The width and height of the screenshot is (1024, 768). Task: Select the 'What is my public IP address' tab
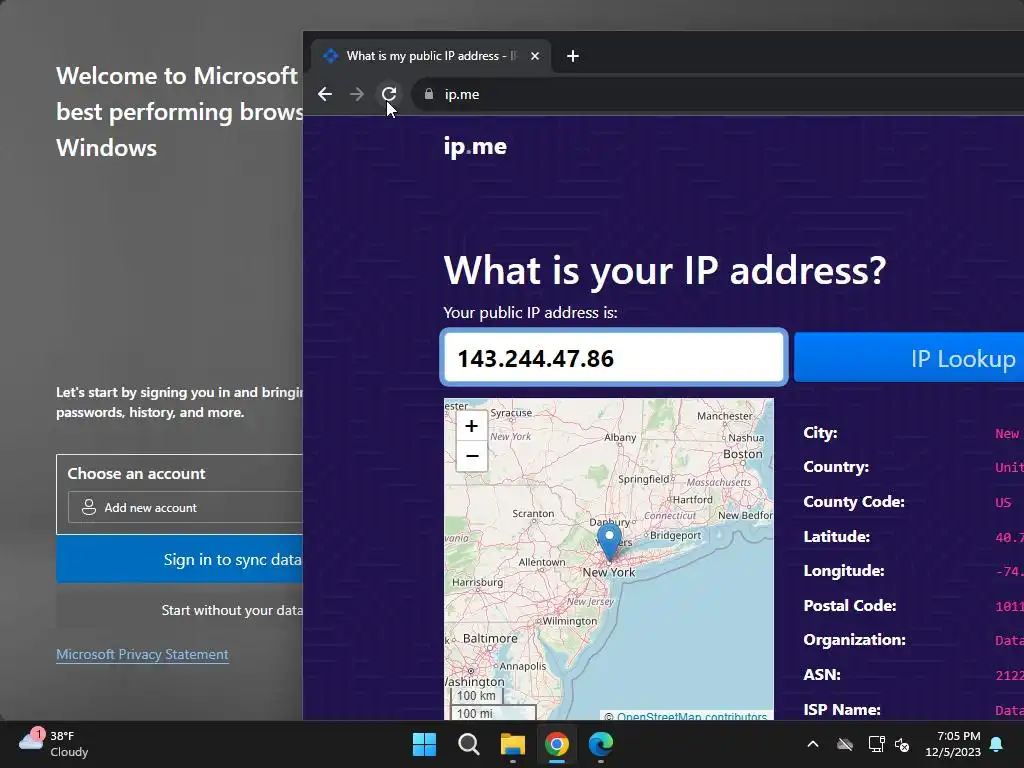[431, 56]
